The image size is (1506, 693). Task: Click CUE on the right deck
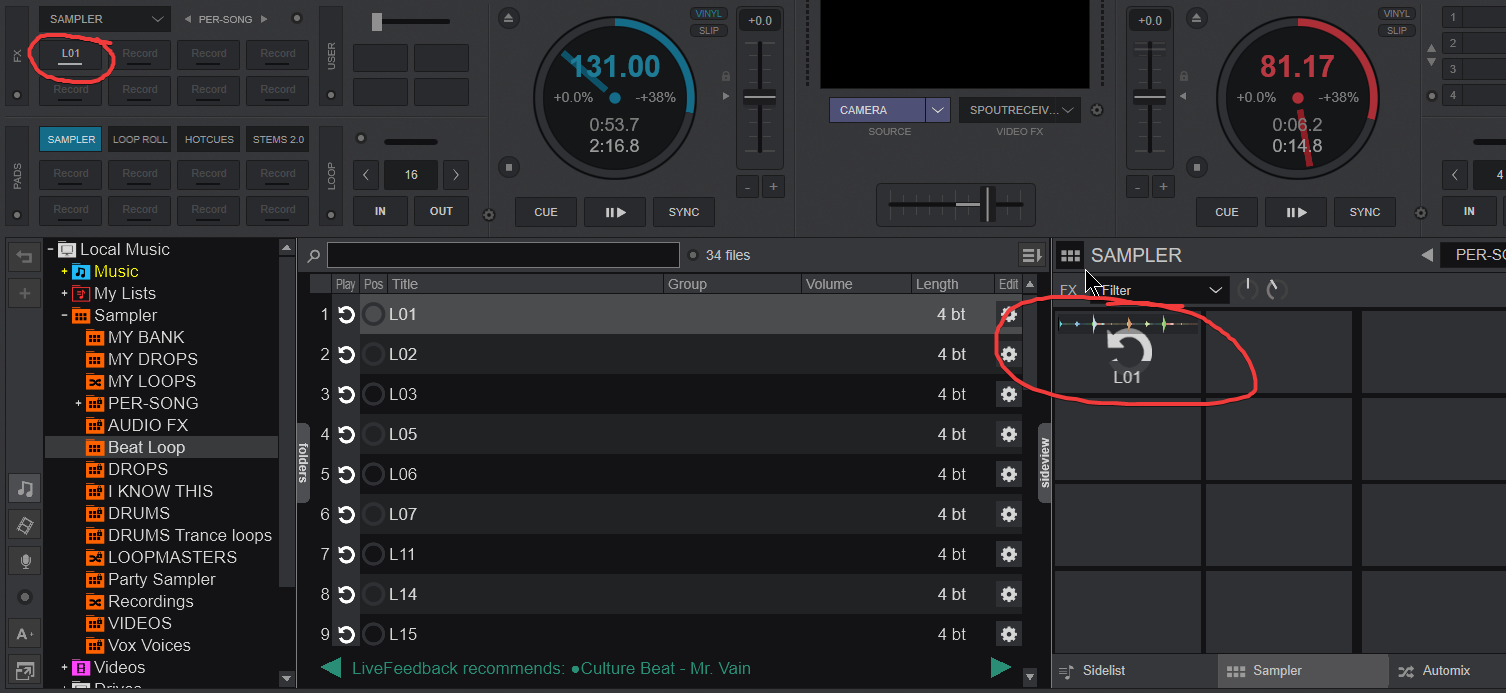1226,212
